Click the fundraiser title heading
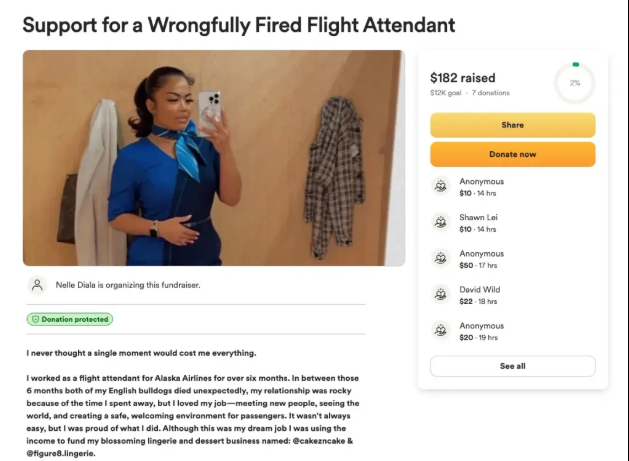The height and width of the screenshot is (461, 629). pos(239,23)
